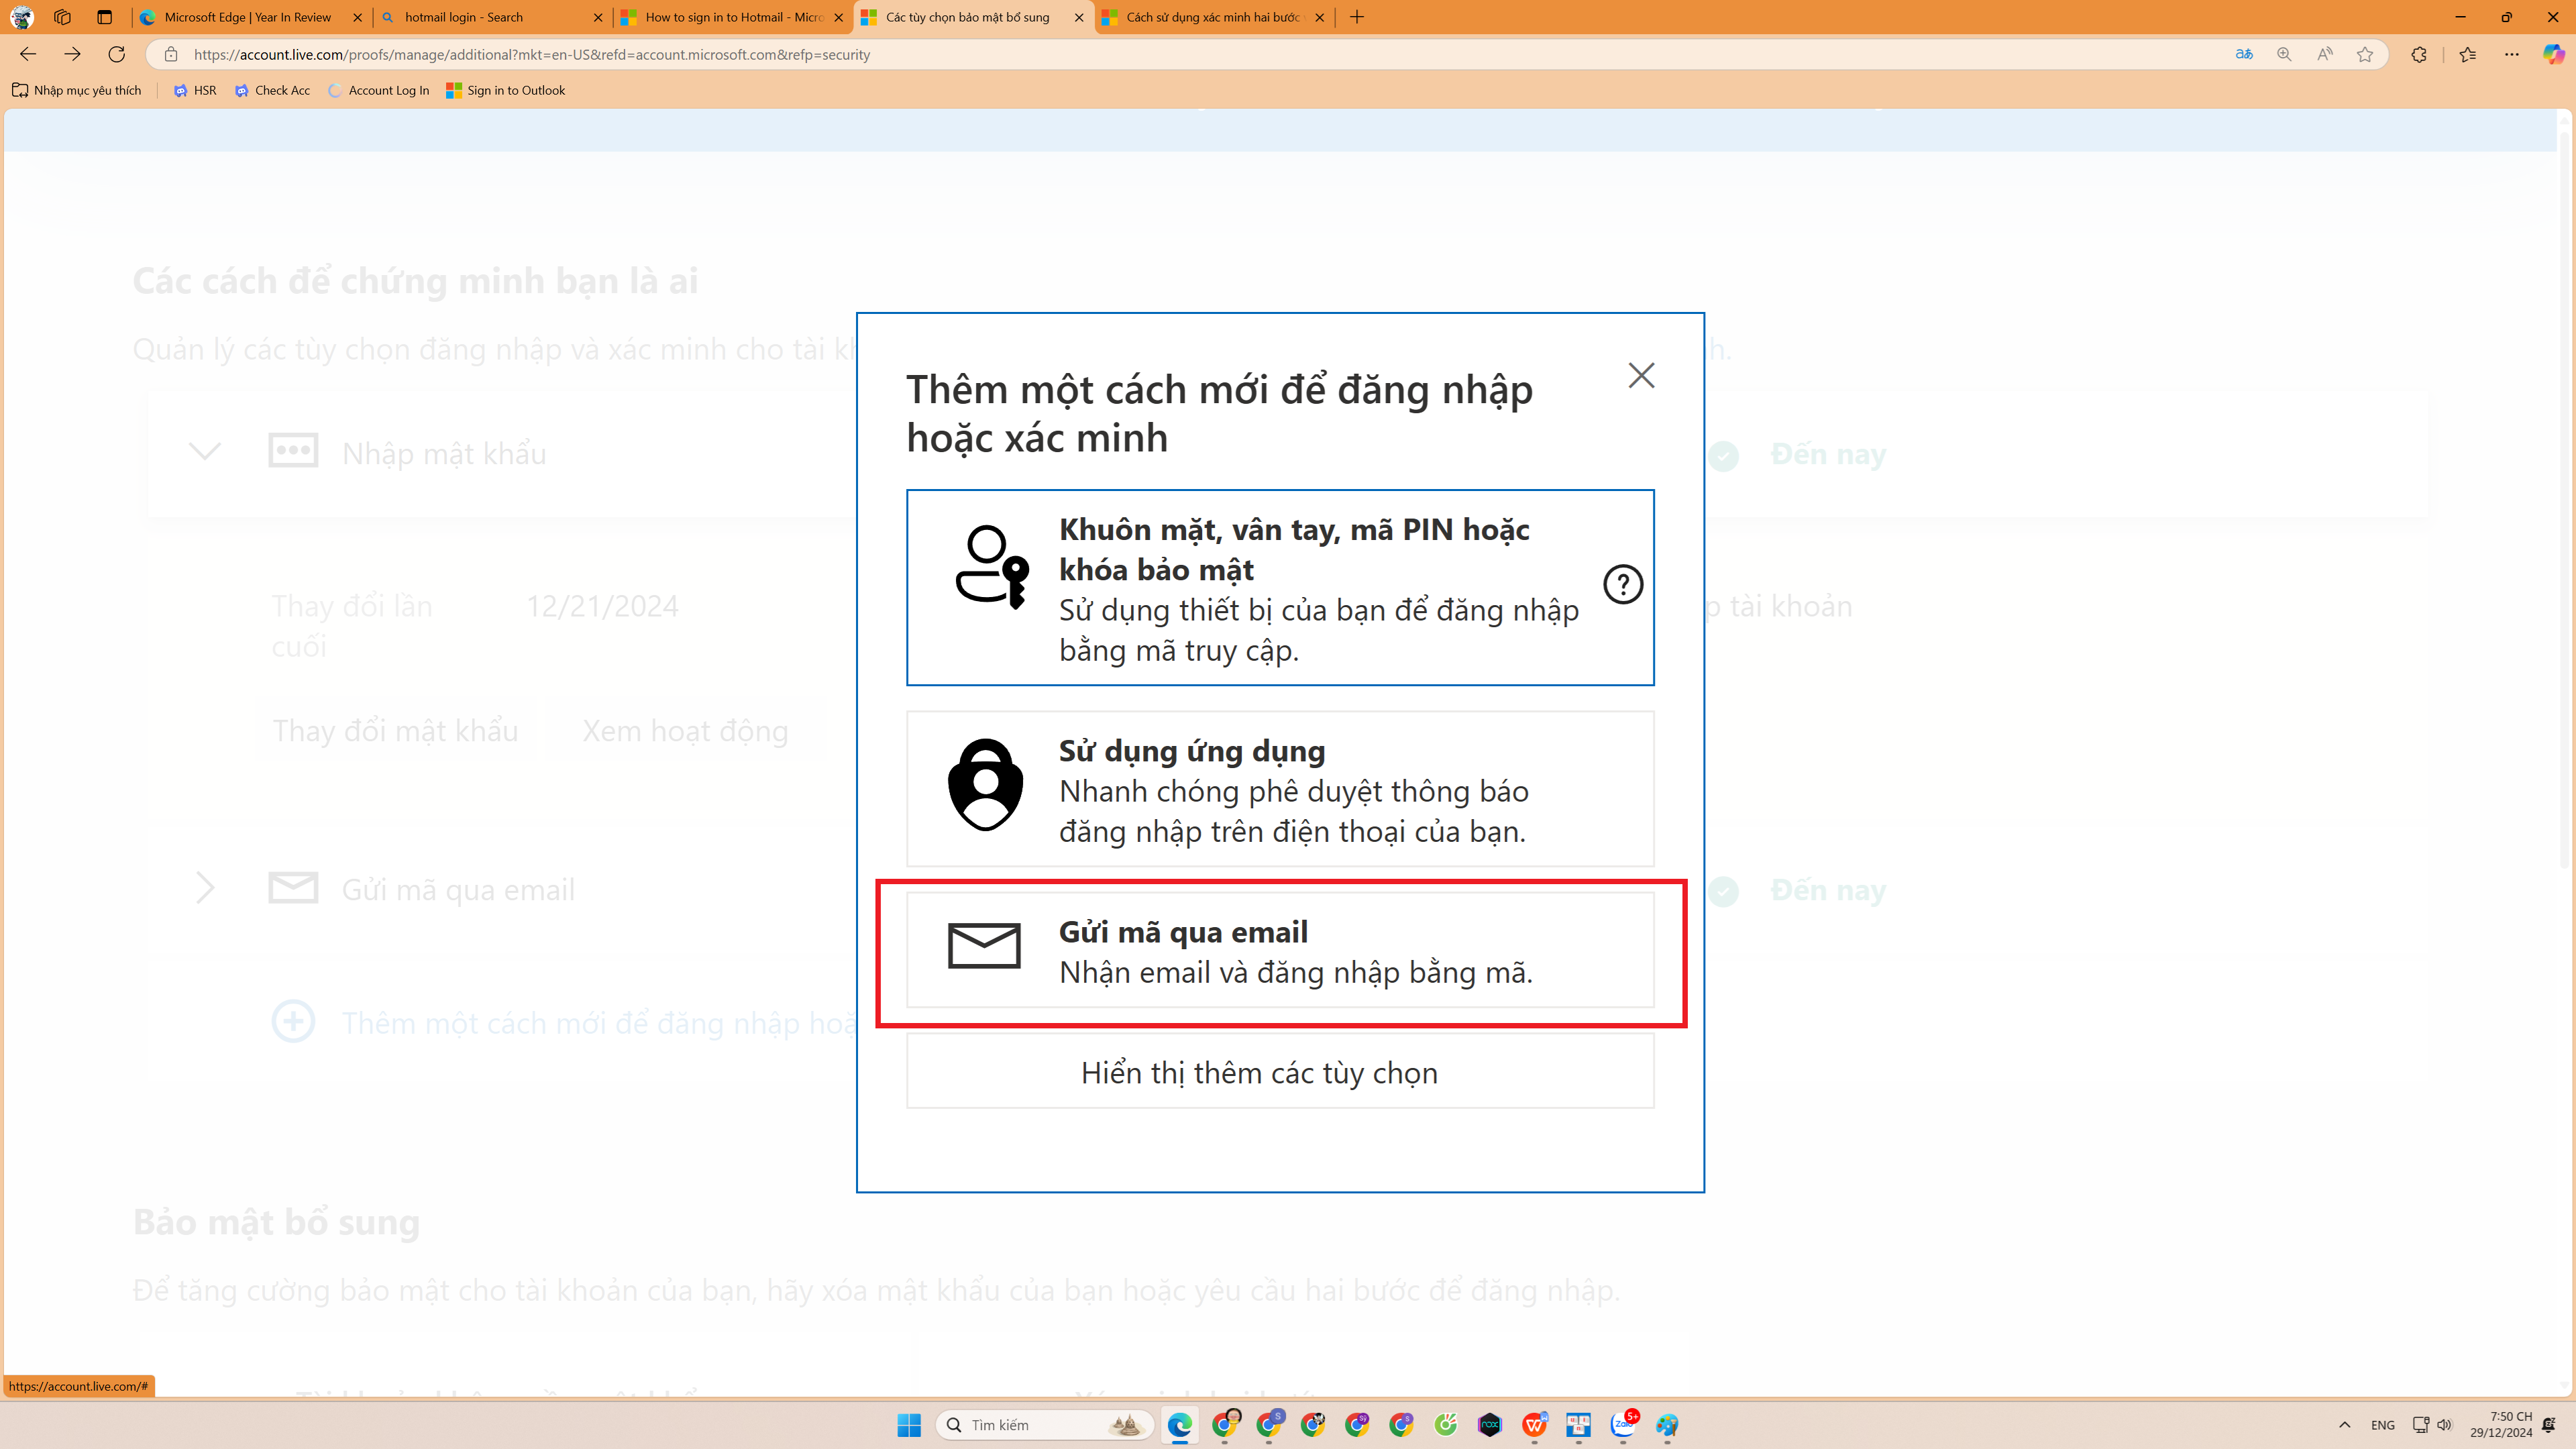Open clock and date 29/12/2024
This screenshot has width=2576, height=1449.
[2501, 1425]
